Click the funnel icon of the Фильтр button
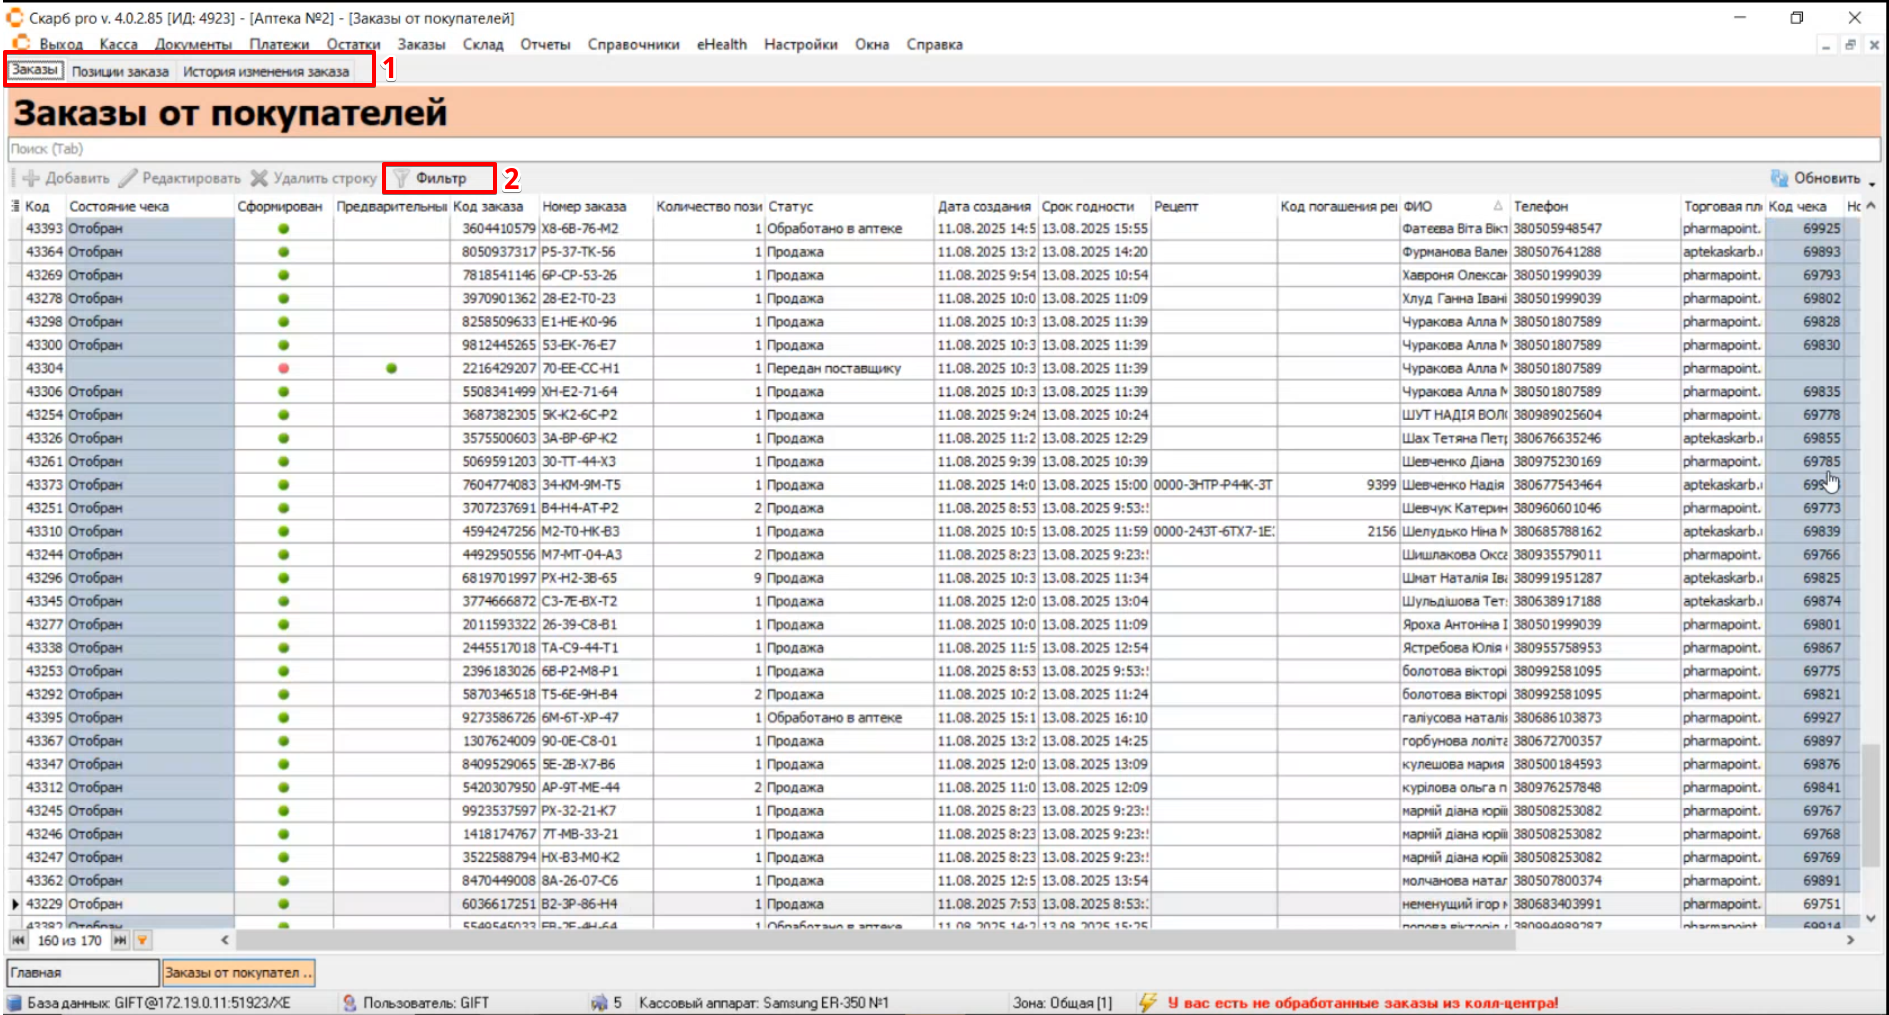Image resolution: width=1889 pixels, height=1015 pixels. click(401, 178)
